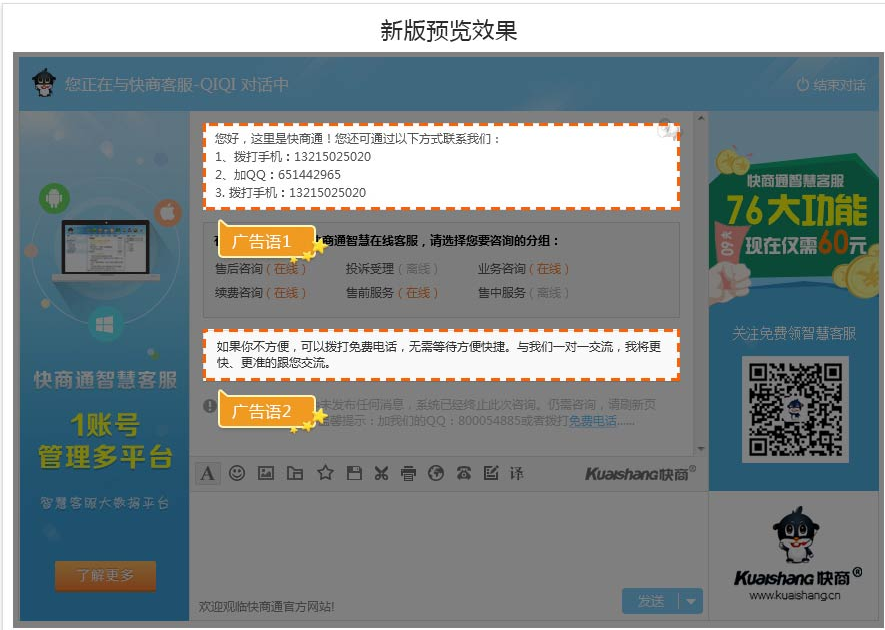Click the Kuaishang logo in toolbar
885x630 pixels.
click(x=641, y=473)
